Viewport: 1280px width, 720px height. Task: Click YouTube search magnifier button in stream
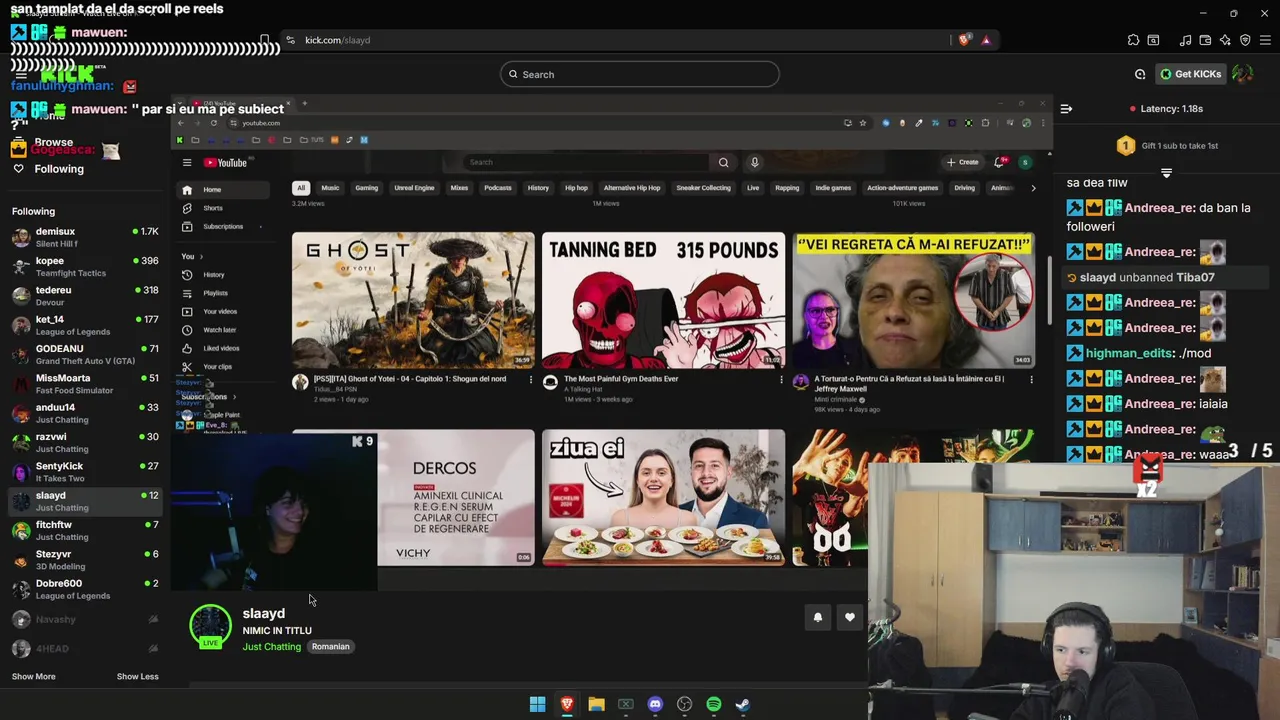(723, 162)
